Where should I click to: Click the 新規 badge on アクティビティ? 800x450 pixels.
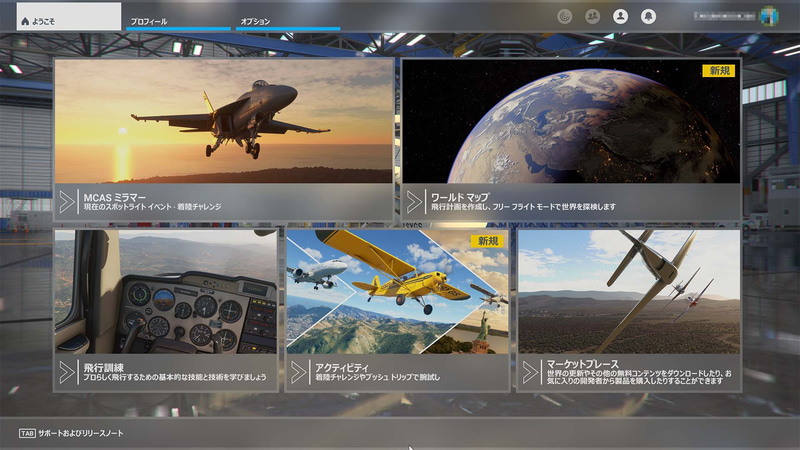[487, 241]
